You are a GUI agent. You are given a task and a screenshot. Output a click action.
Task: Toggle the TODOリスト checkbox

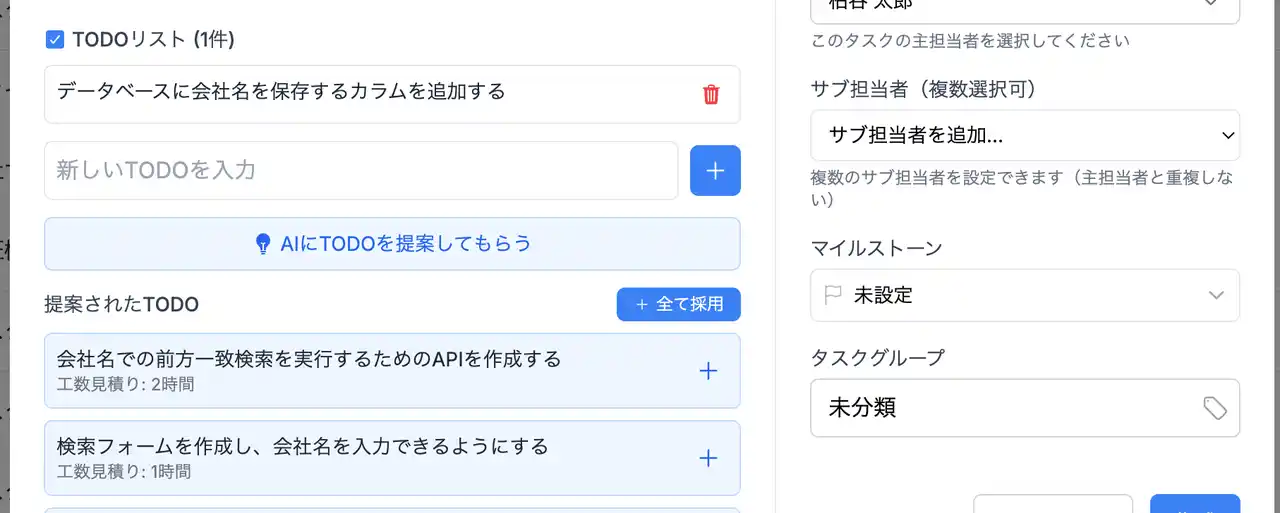coord(55,40)
